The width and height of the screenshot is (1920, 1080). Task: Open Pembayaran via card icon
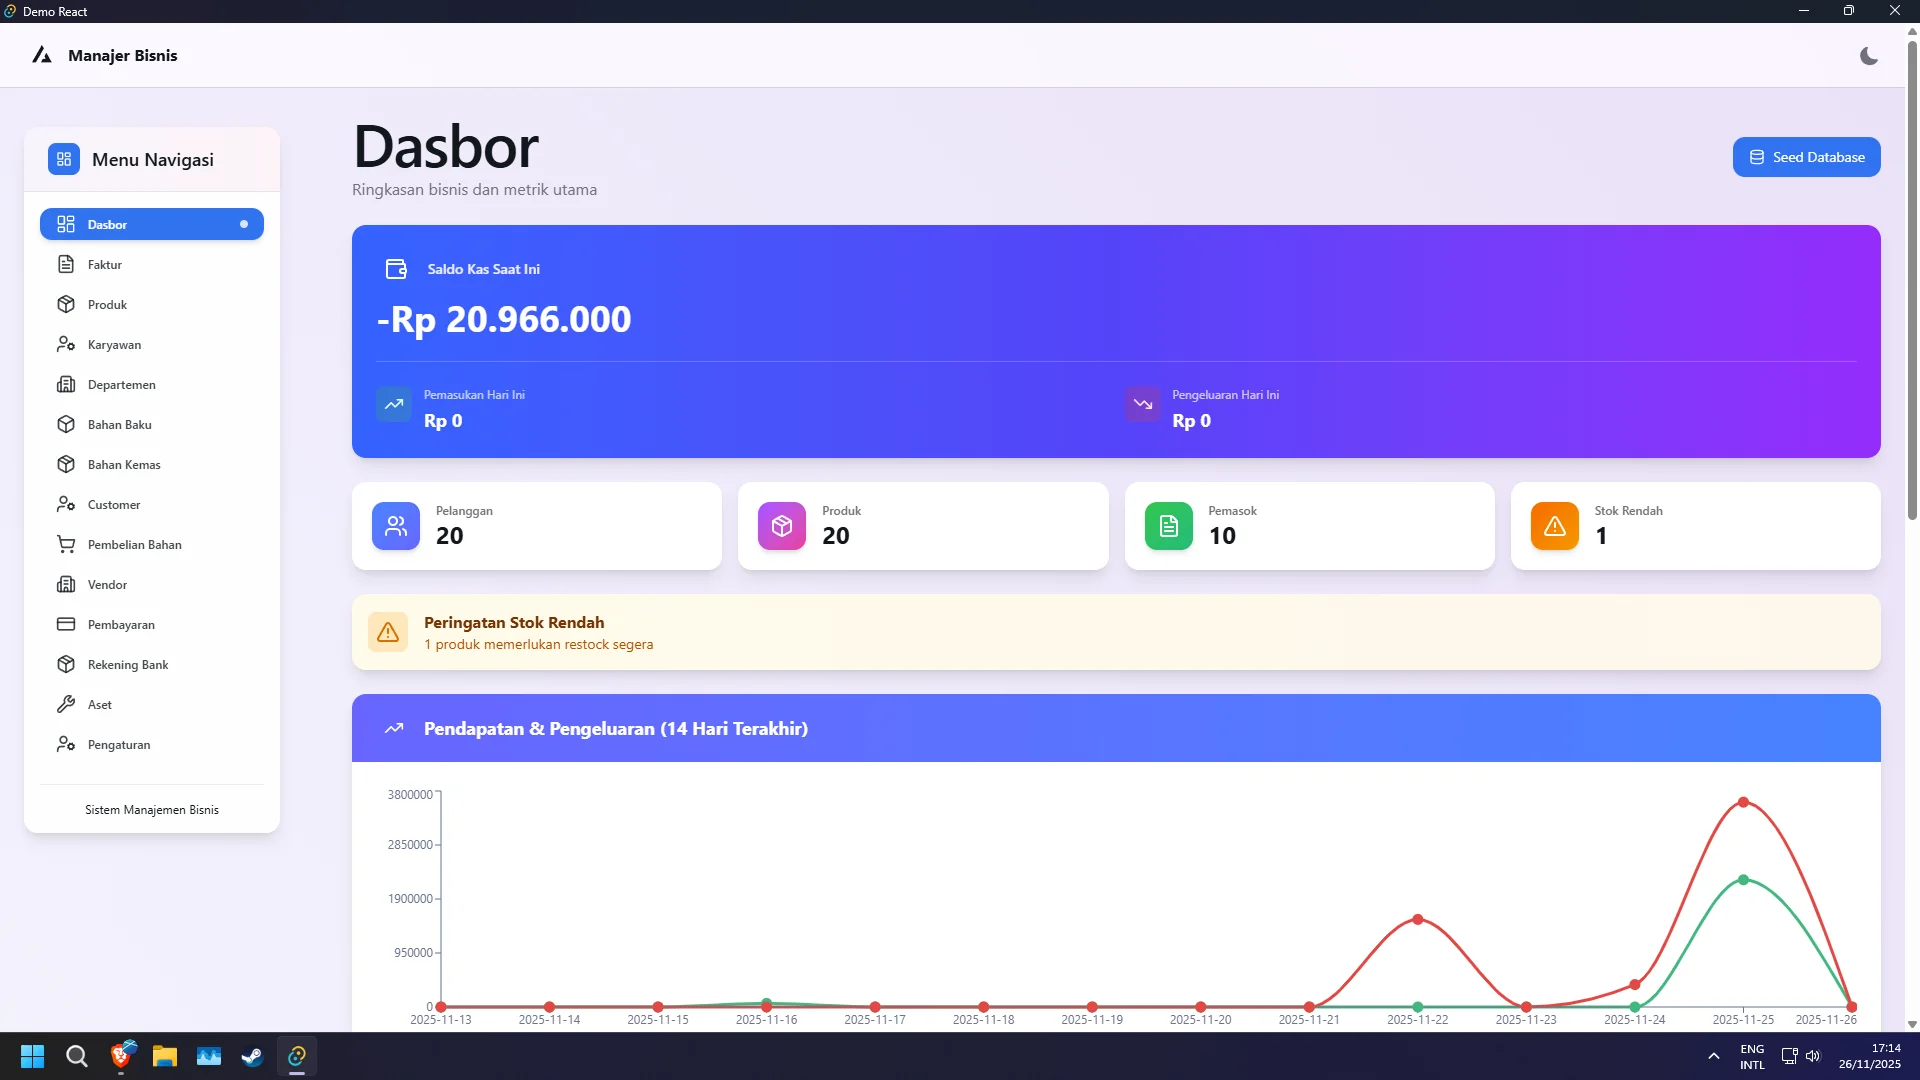coord(66,624)
